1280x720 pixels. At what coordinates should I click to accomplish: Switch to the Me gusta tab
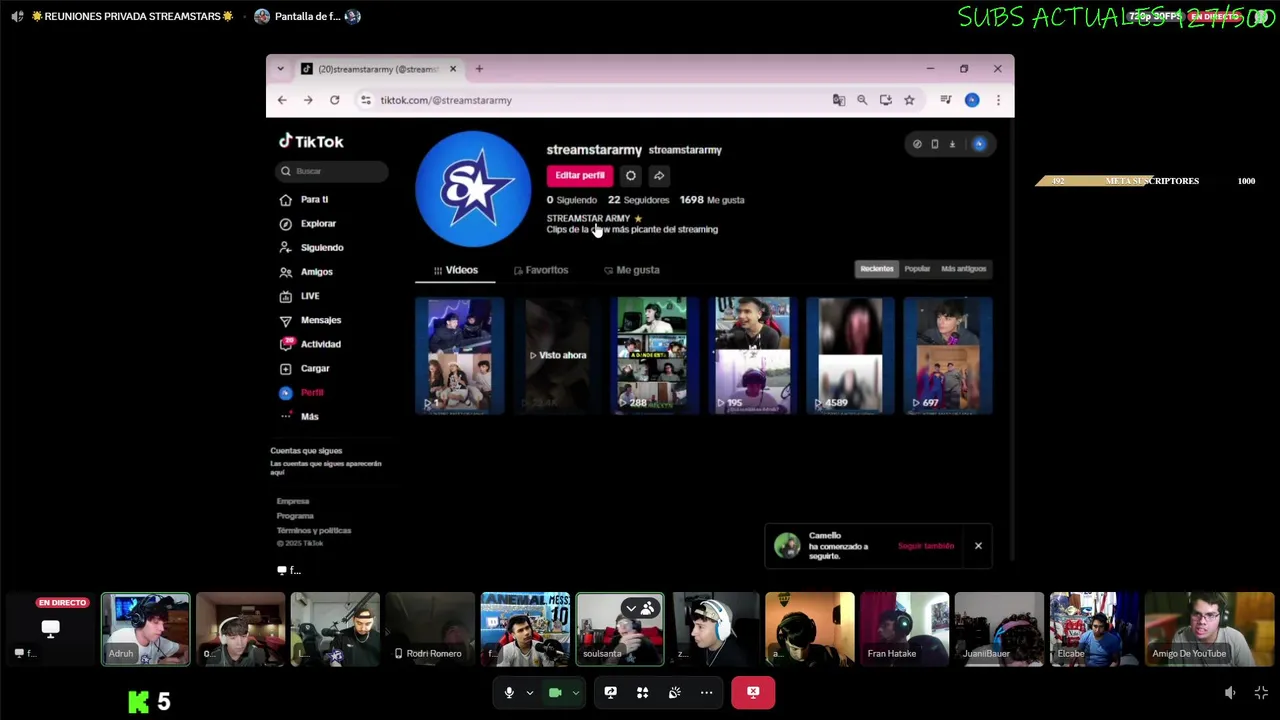coord(632,270)
